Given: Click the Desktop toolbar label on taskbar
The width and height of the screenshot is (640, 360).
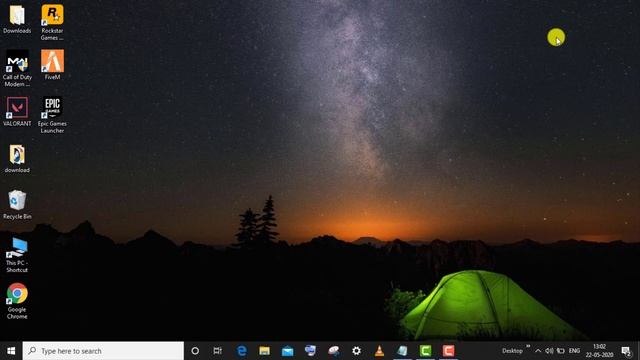Looking at the screenshot, I should tap(512, 351).
